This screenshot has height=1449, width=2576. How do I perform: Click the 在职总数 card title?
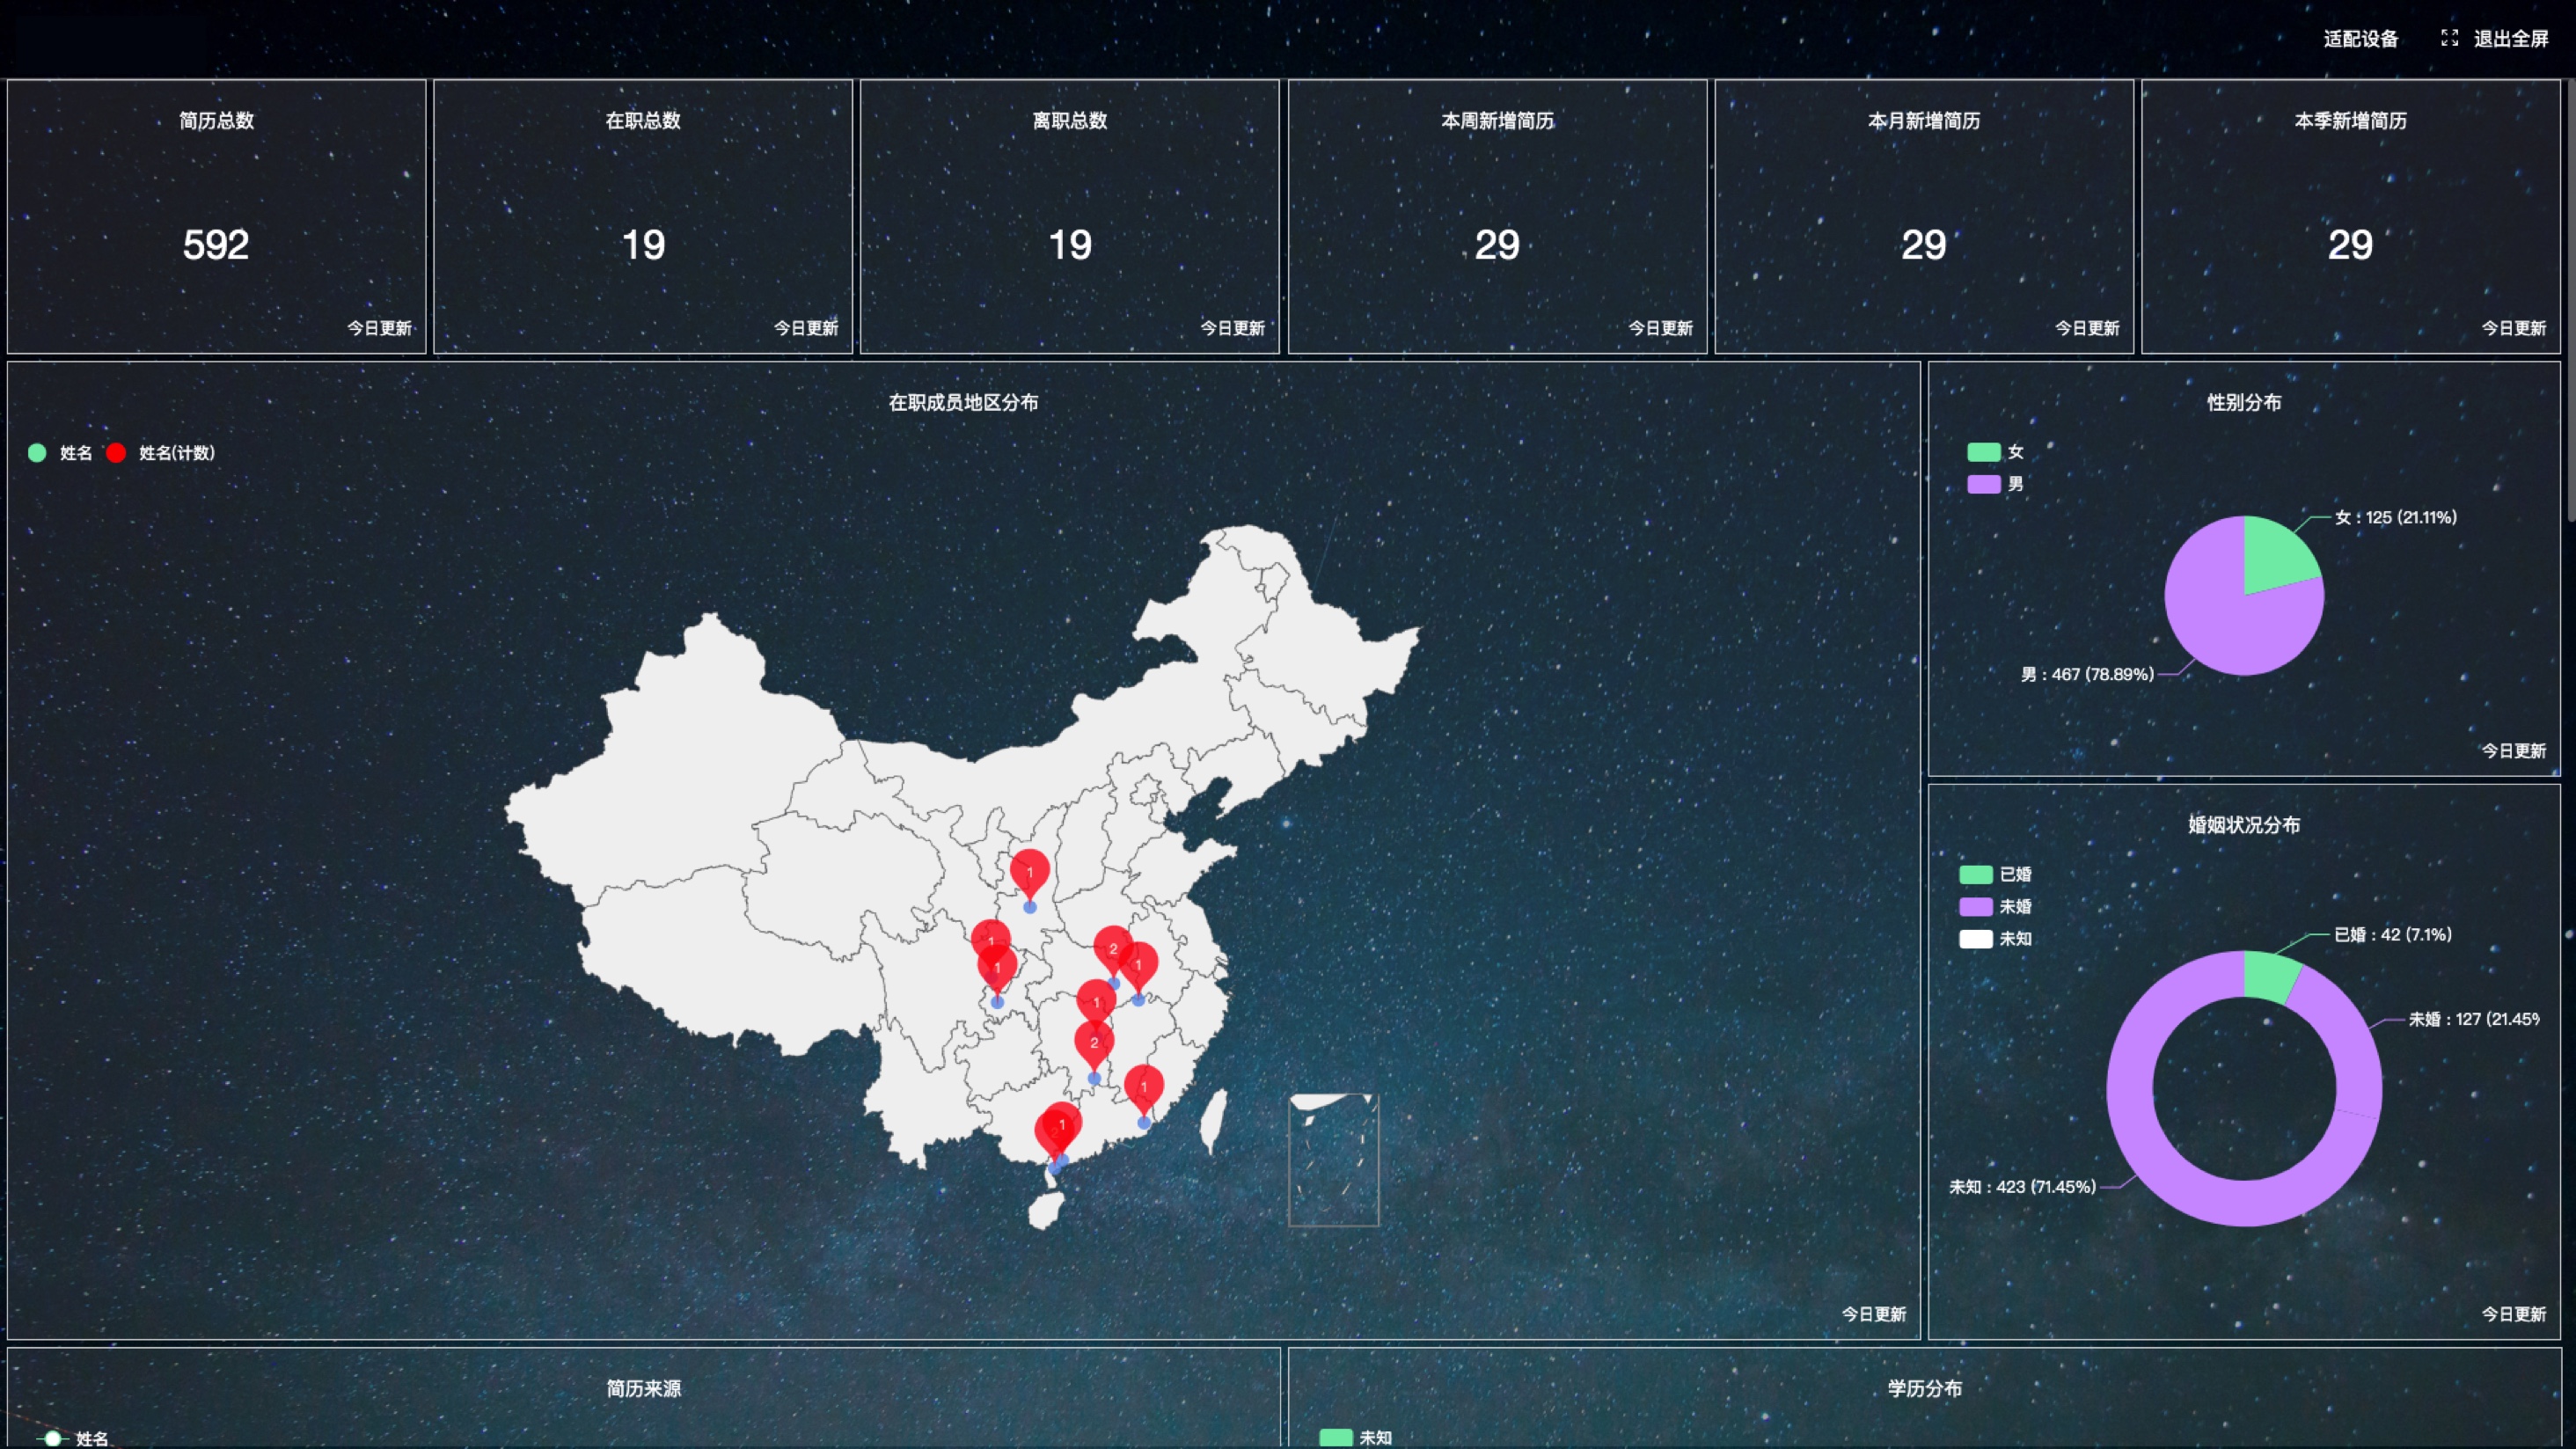pos(643,120)
